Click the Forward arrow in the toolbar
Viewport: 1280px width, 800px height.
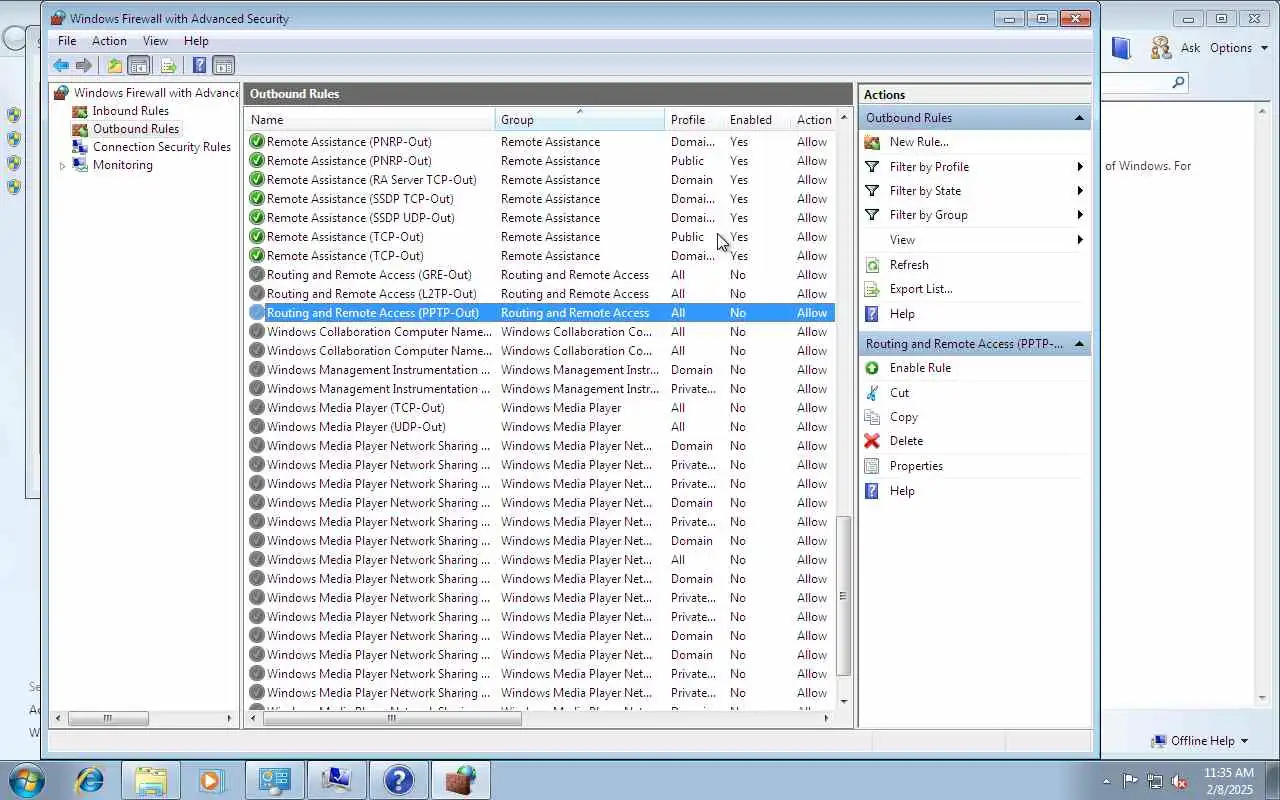(84, 66)
